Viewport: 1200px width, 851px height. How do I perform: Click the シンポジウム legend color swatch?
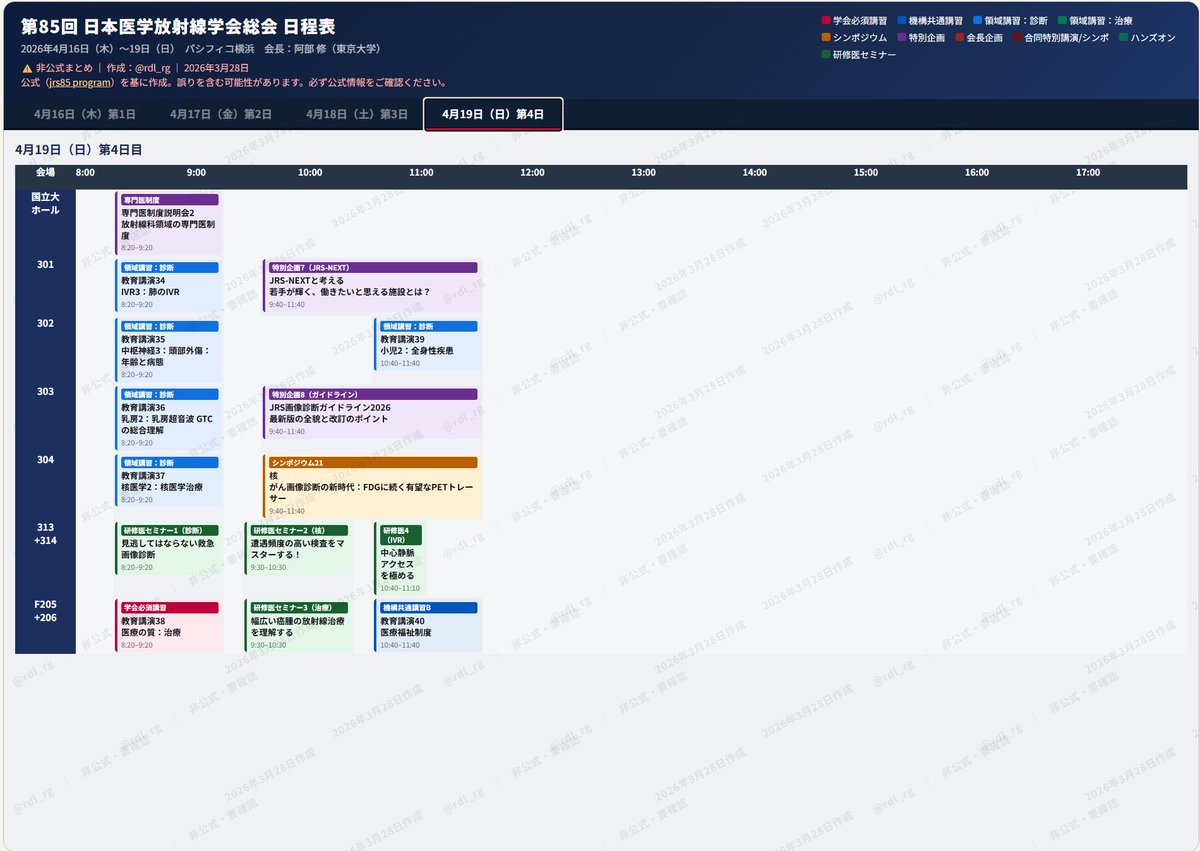pyautogui.click(x=825, y=37)
